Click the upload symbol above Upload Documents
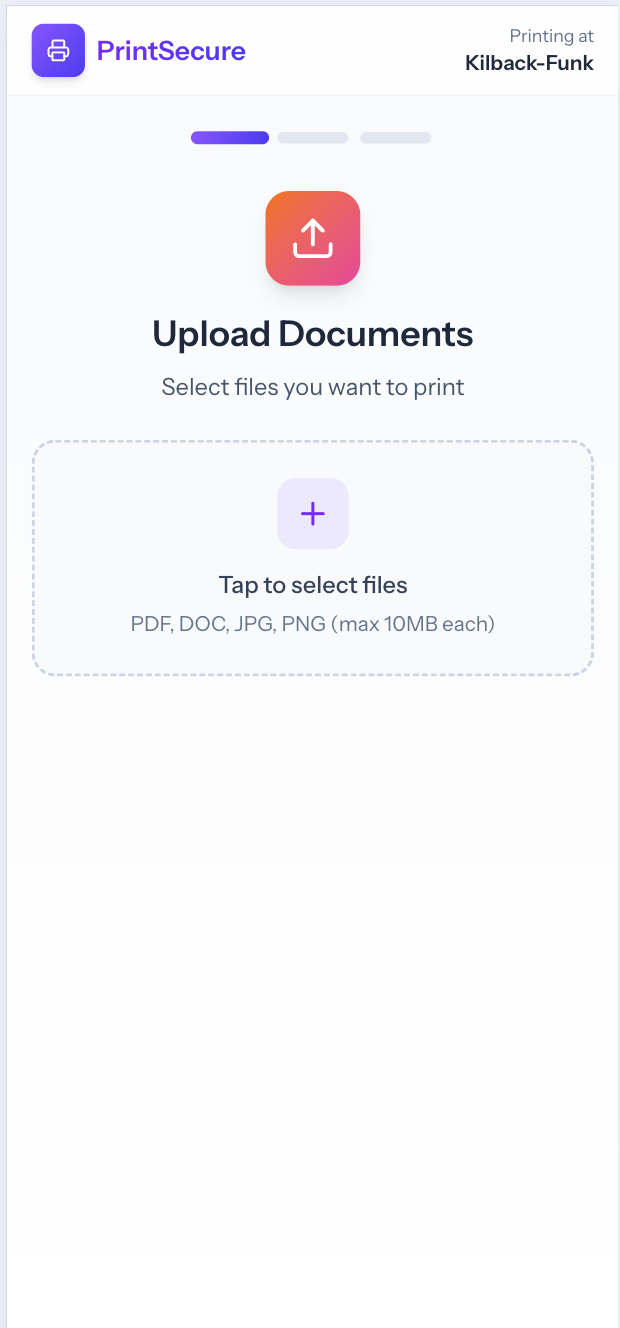The height and width of the screenshot is (1328, 620). 312,238
